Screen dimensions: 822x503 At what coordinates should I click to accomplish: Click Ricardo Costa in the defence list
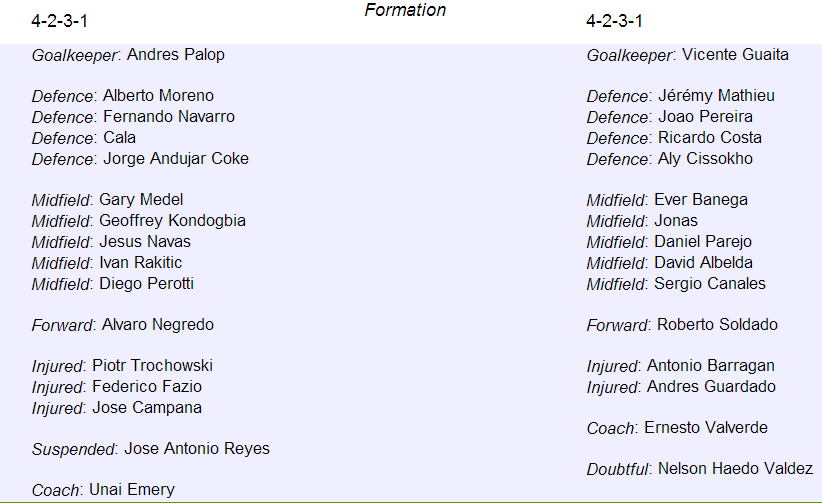point(710,137)
